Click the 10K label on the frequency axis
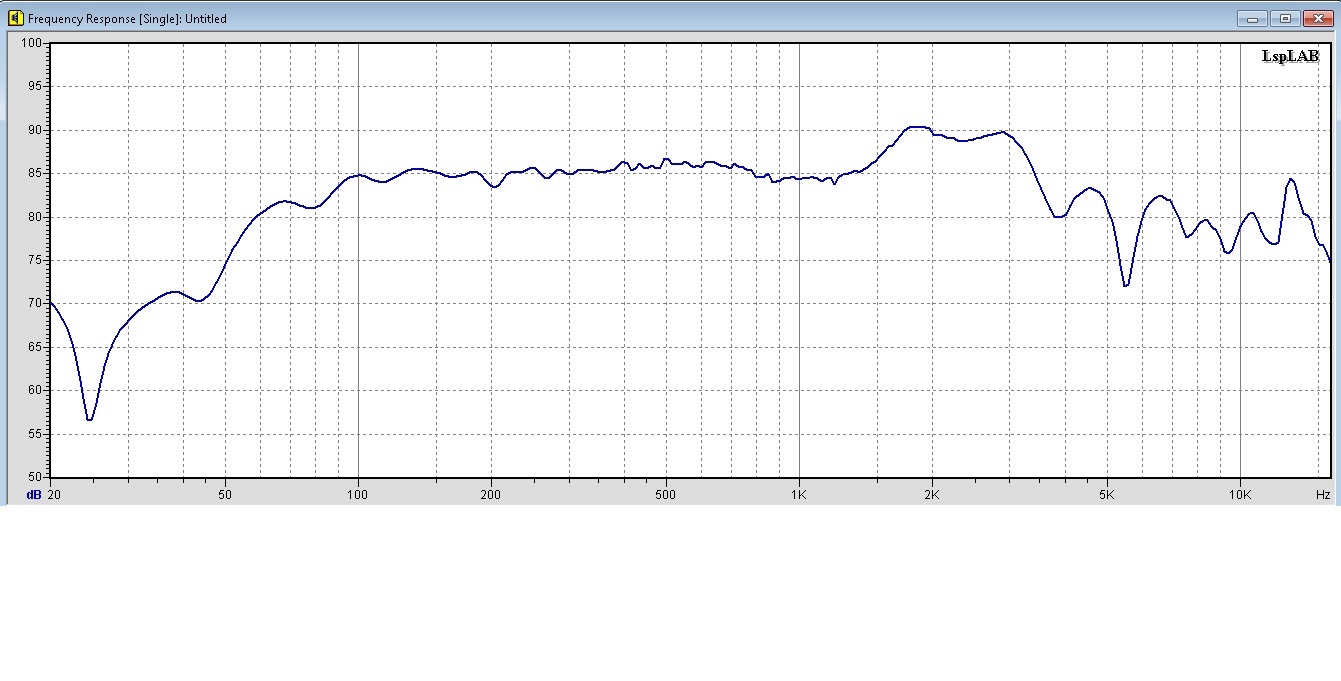The width and height of the screenshot is (1341, 681). tap(1240, 495)
